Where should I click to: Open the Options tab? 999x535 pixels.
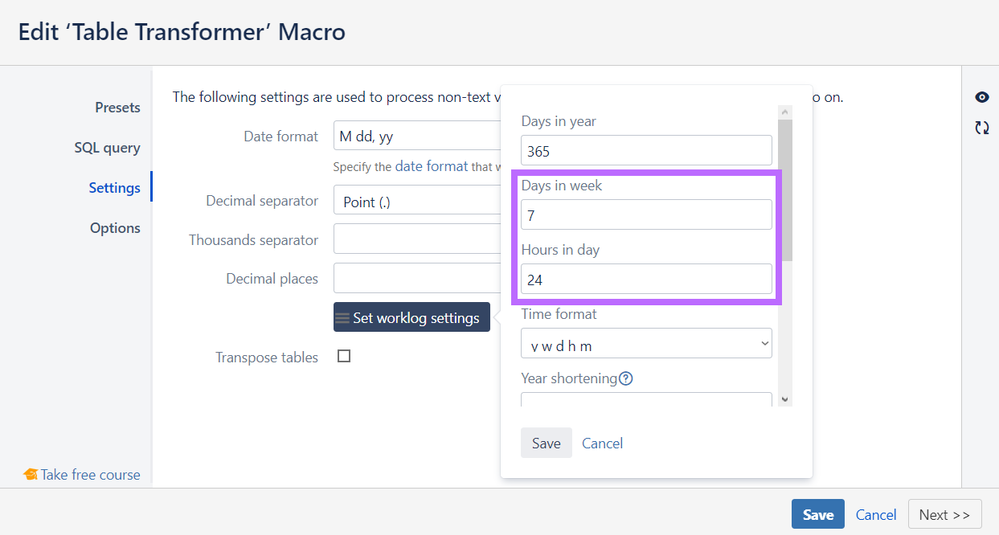[x=115, y=228]
